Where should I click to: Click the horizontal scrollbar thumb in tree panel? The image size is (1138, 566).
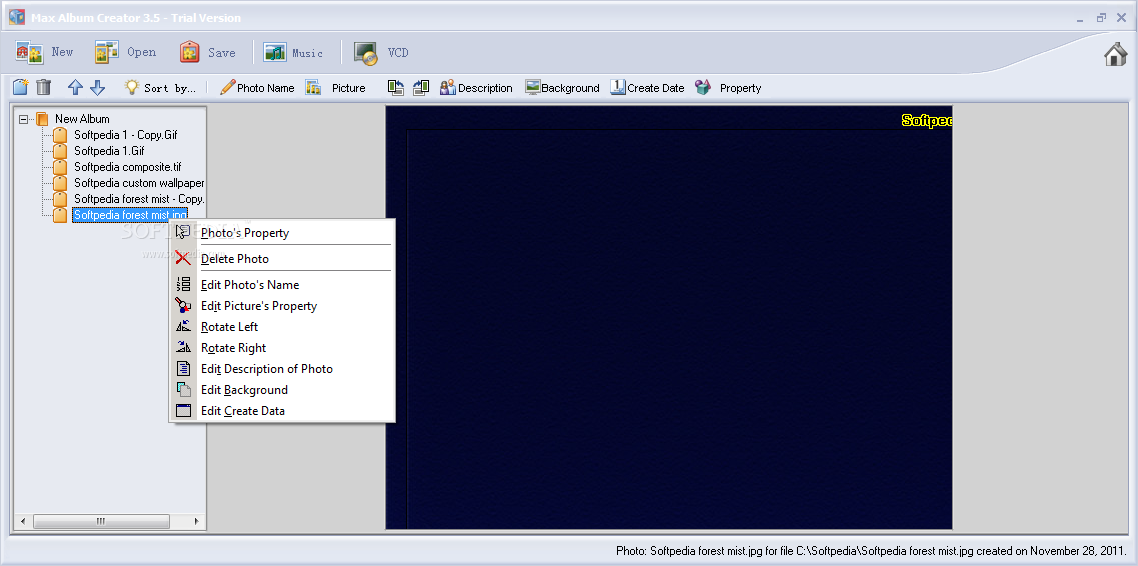click(x=101, y=521)
